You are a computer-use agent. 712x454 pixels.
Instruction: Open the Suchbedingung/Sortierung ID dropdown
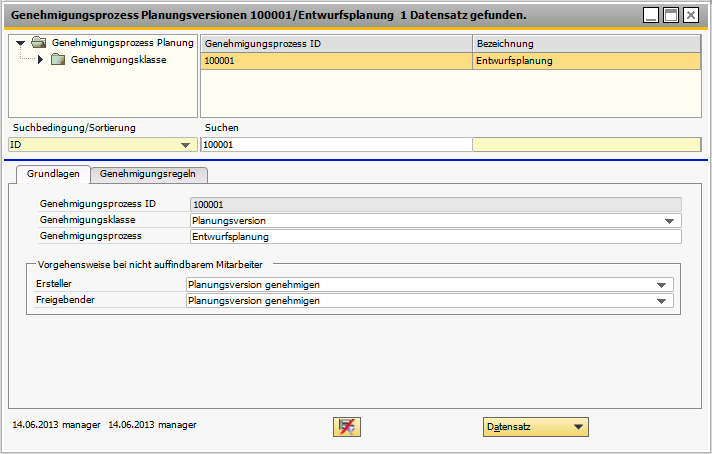[x=185, y=145]
